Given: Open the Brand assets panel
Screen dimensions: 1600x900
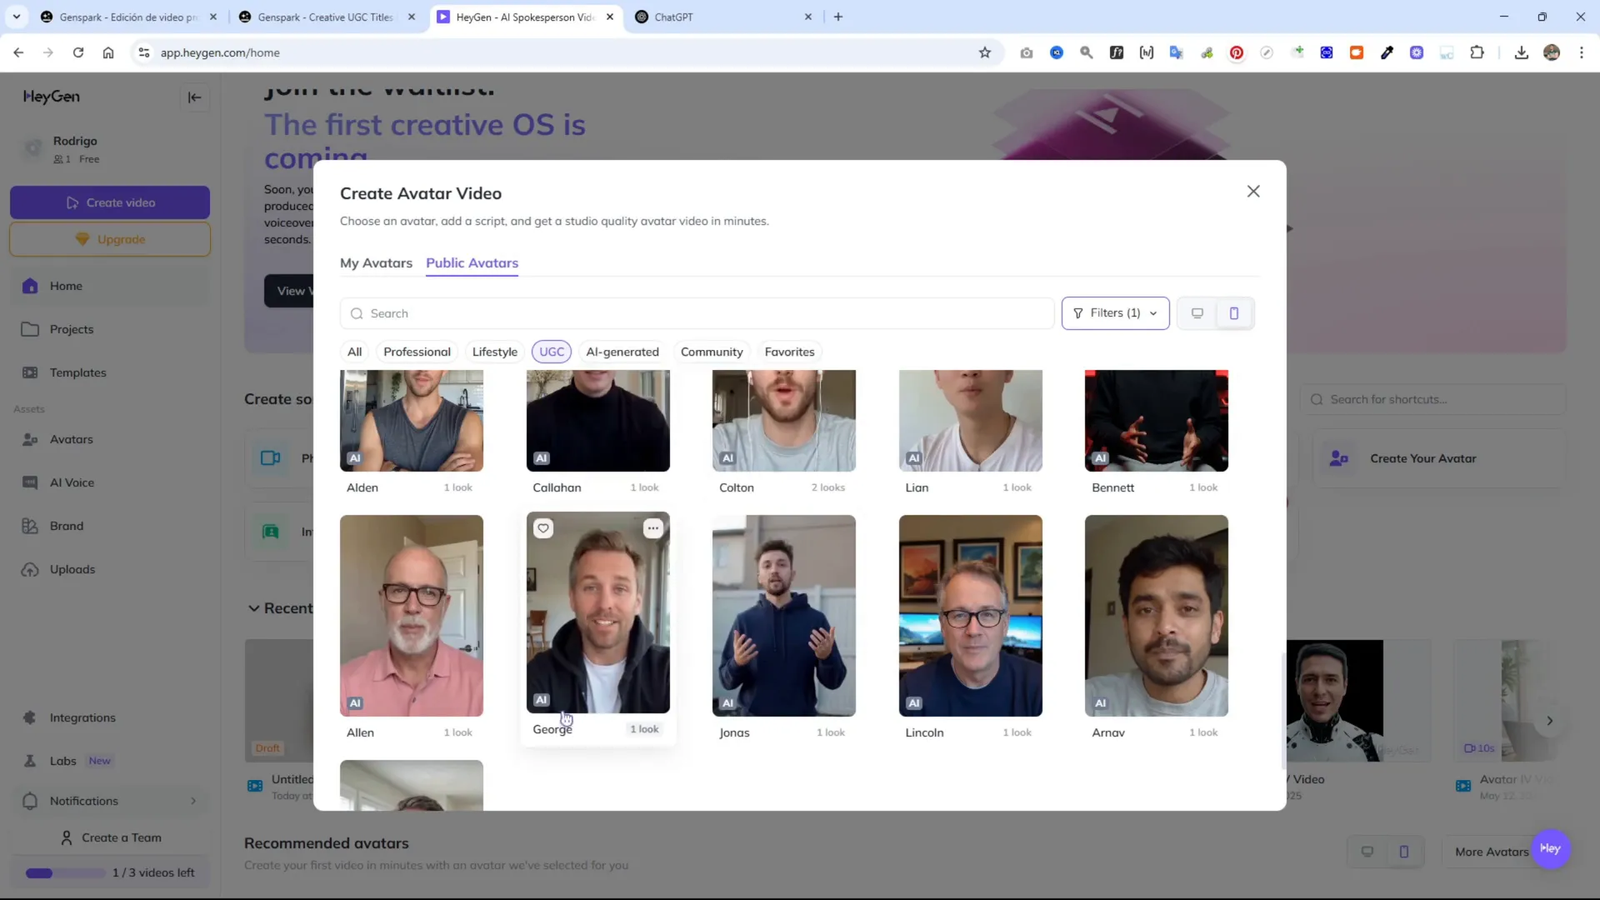Looking at the screenshot, I should click(x=66, y=525).
